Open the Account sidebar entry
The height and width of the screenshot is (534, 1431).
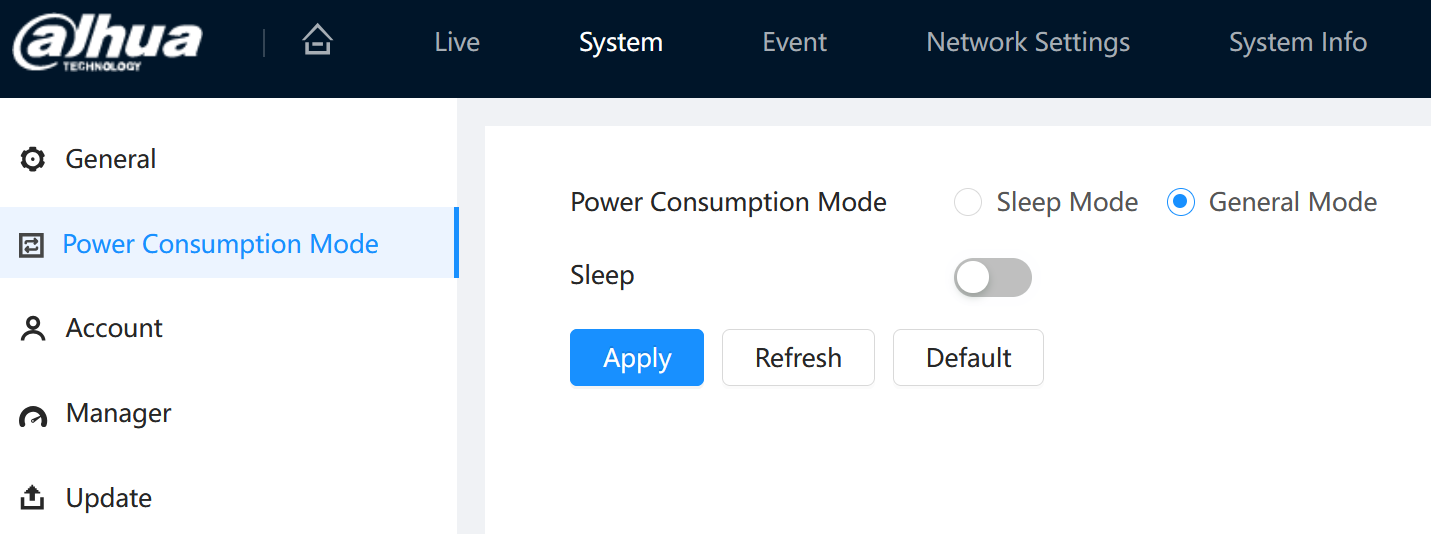(x=228, y=329)
